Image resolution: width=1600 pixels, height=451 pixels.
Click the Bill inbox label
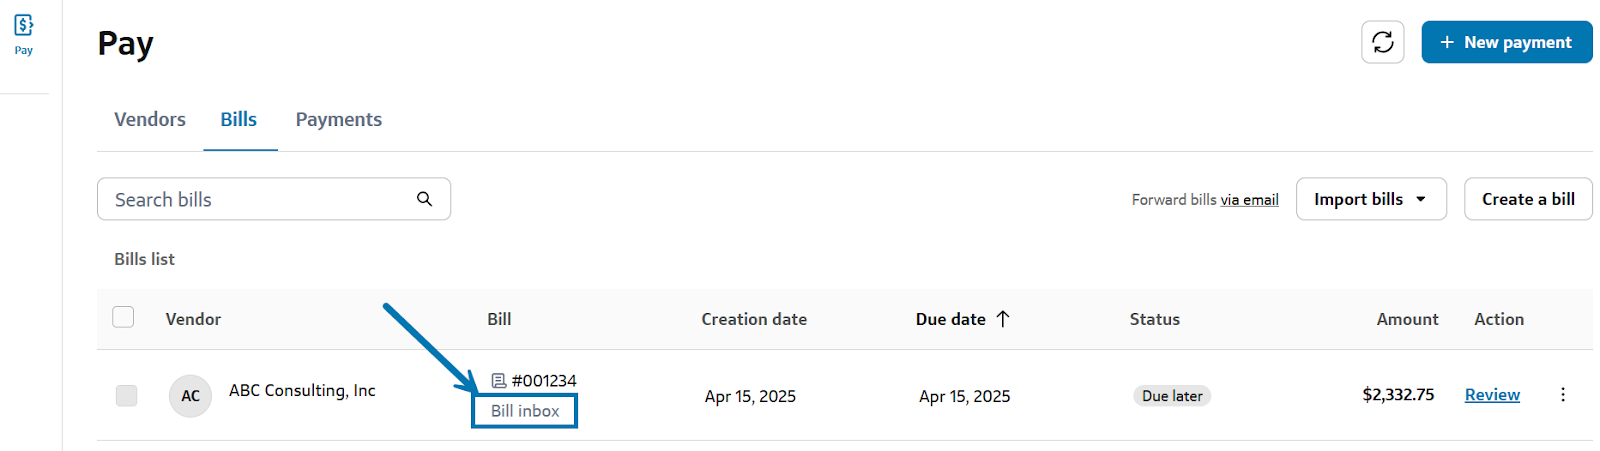pyautogui.click(x=525, y=411)
